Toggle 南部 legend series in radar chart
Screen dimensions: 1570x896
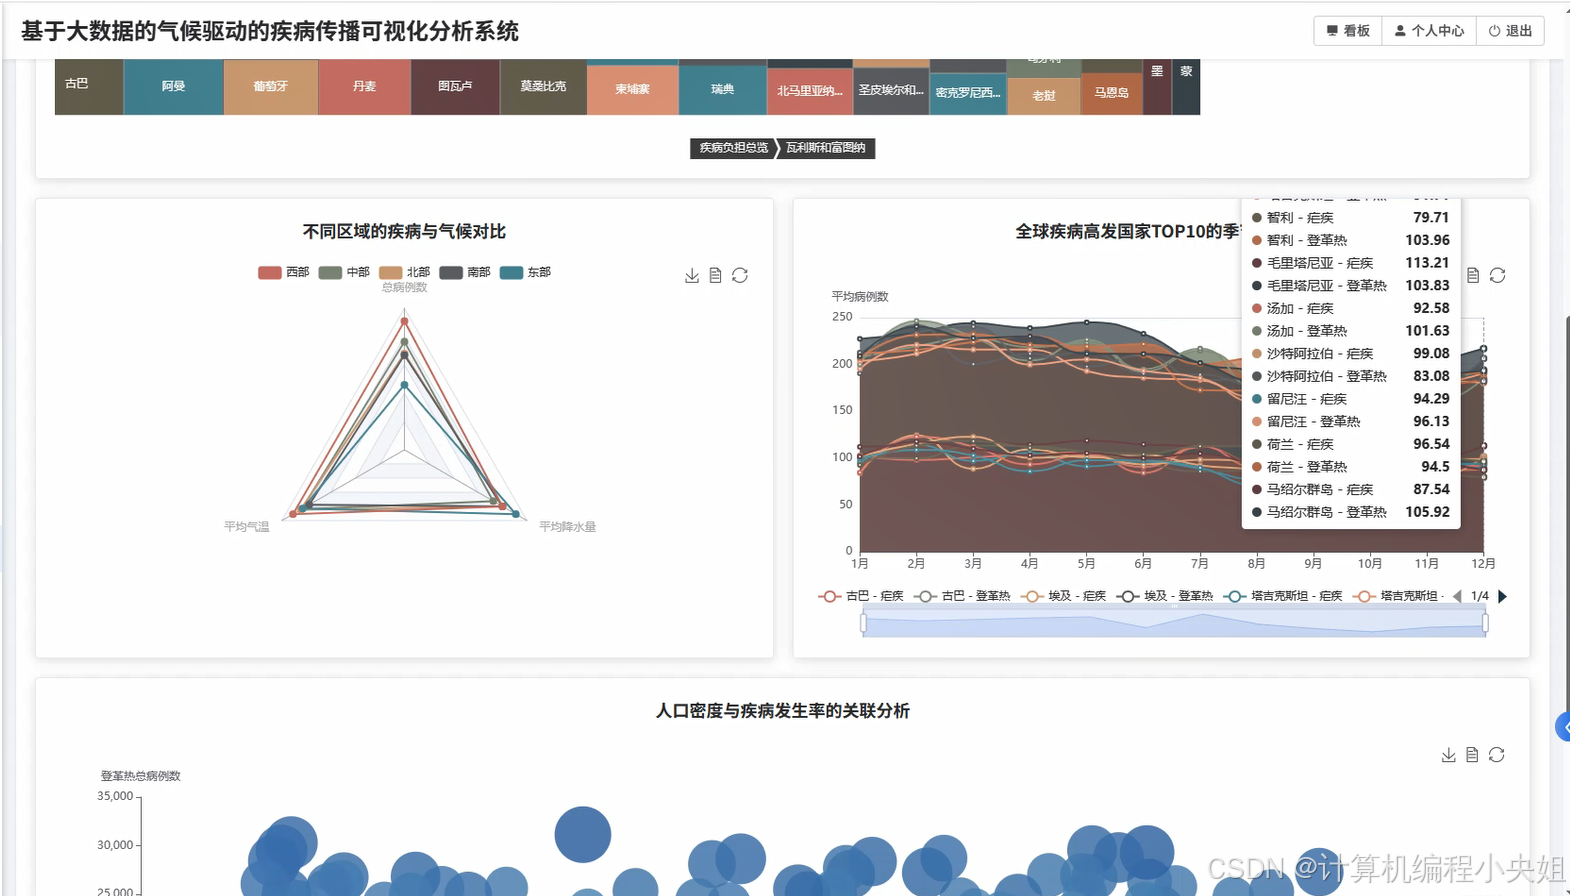(x=465, y=272)
